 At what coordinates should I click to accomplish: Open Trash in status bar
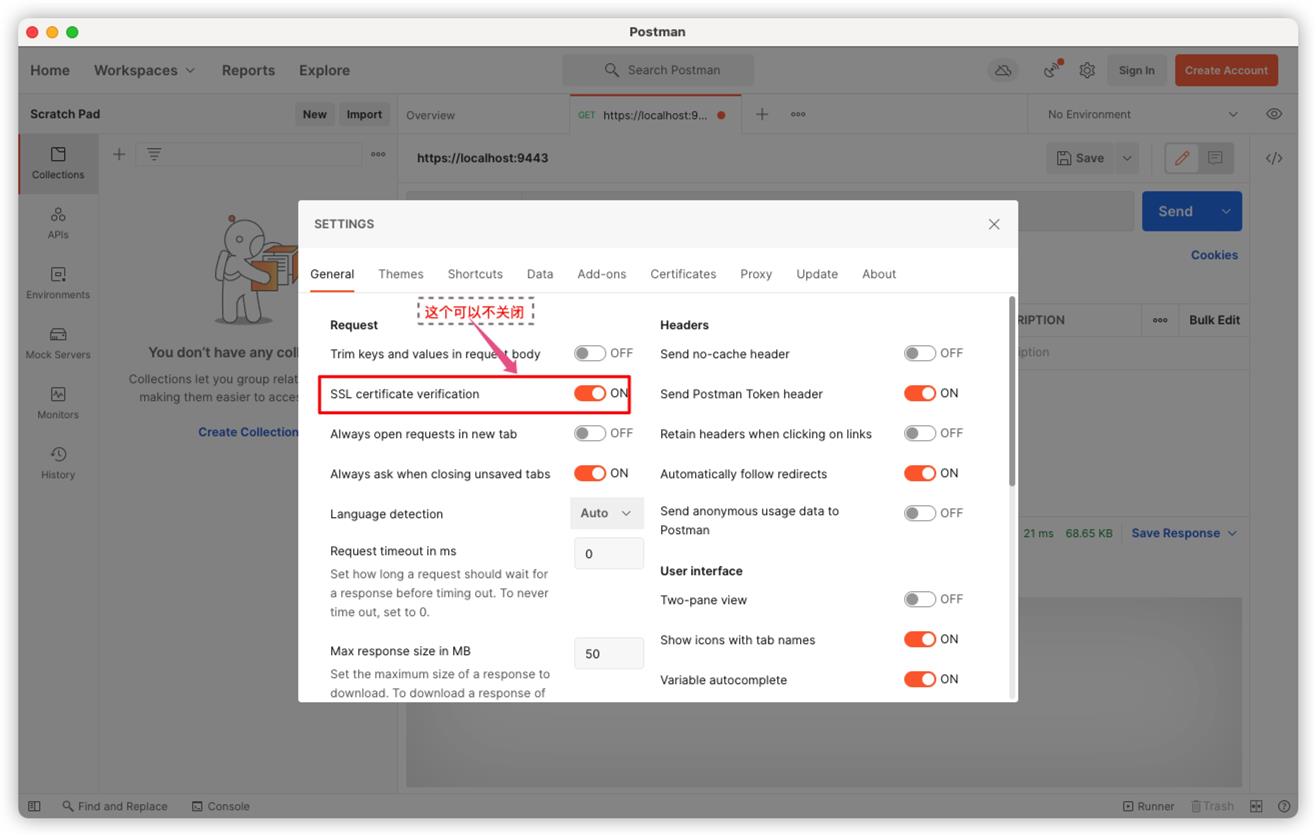click(1212, 806)
